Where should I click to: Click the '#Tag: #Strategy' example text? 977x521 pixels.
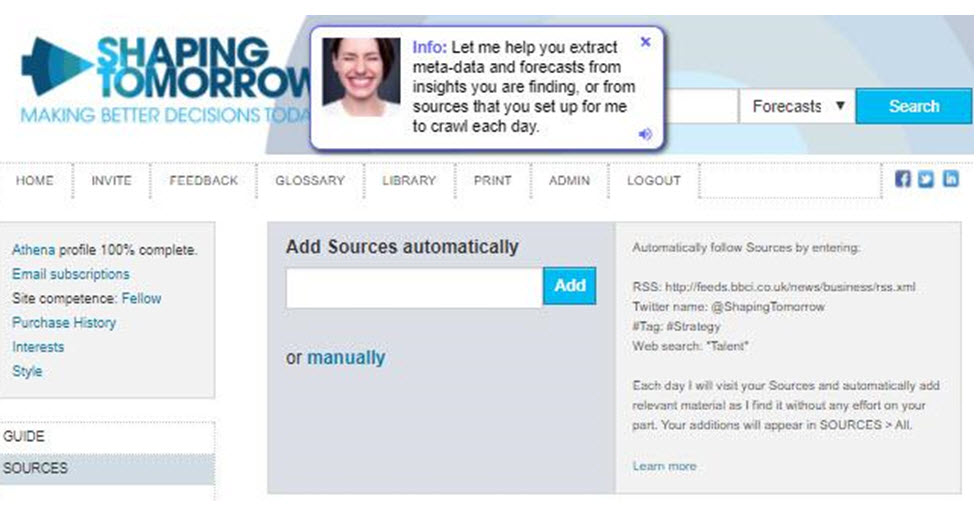[x=676, y=327]
